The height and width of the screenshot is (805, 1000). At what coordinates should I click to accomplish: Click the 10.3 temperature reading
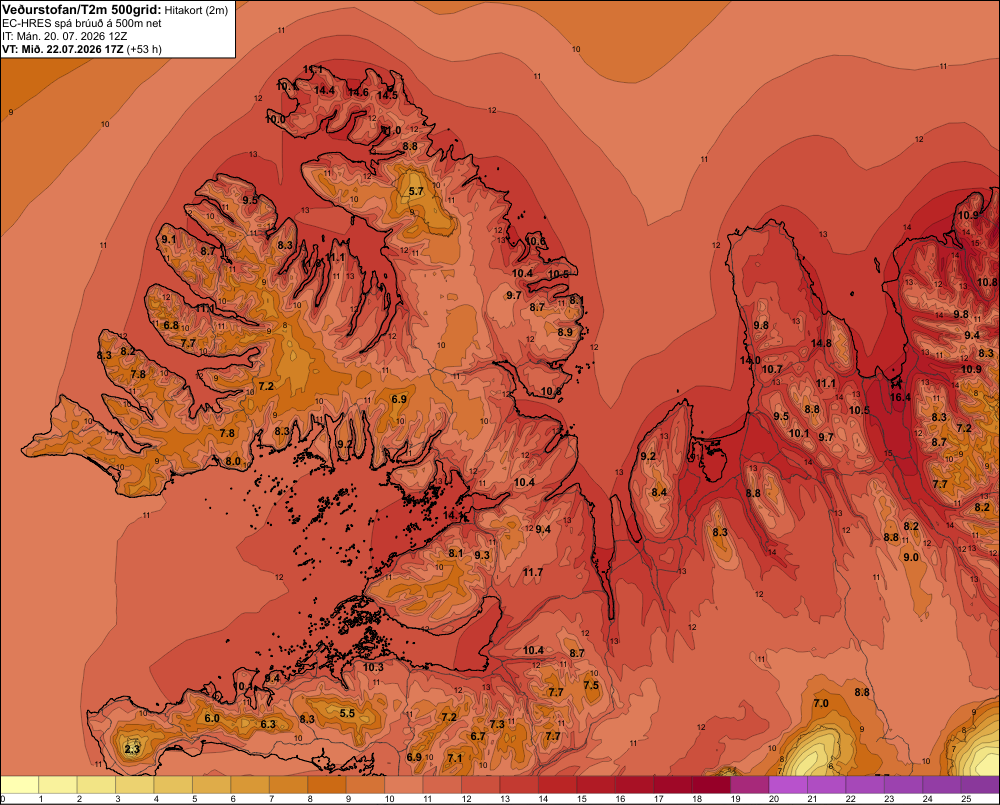point(373,667)
